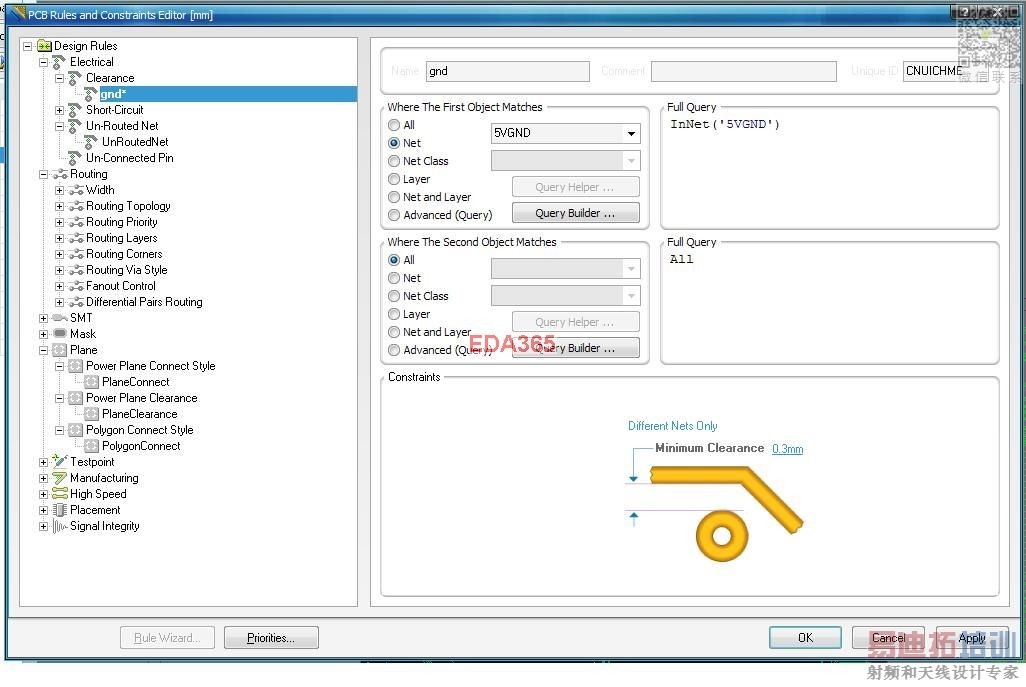Viewport: 1026px width, 687px height.
Task: Click the Testpoint category icon
Action: [x=60, y=461]
